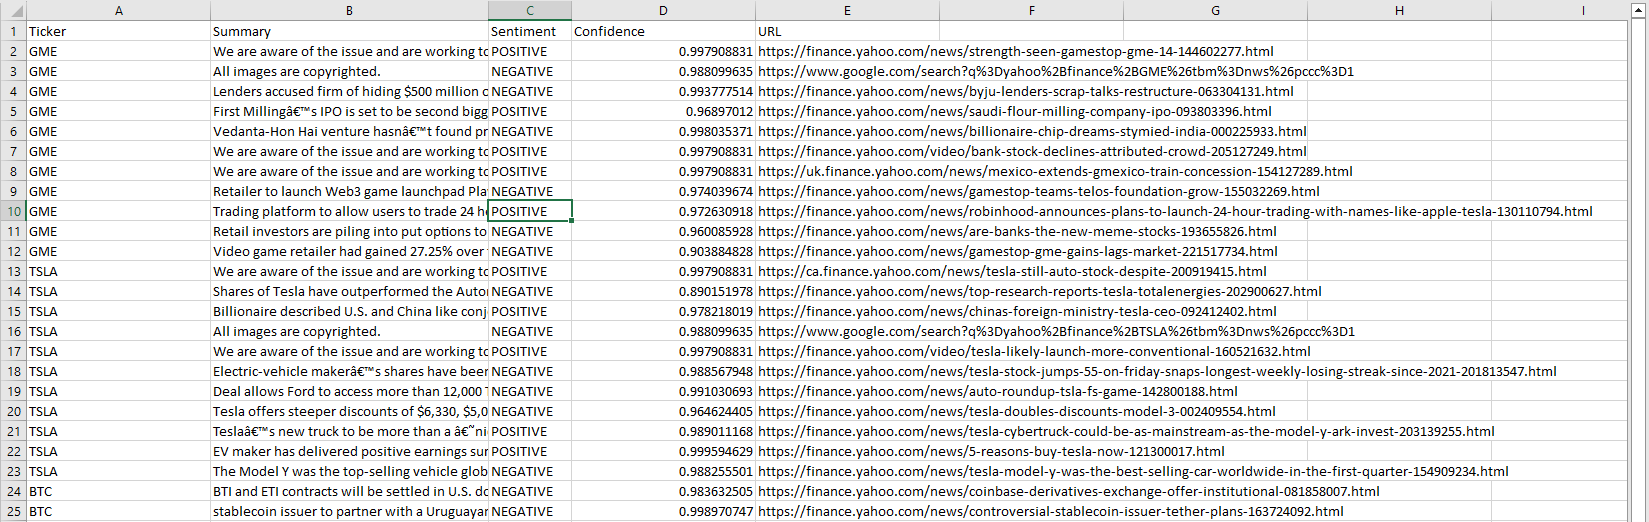Click confidence value 0.999594629
1649x522 pixels.
click(663, 451)
